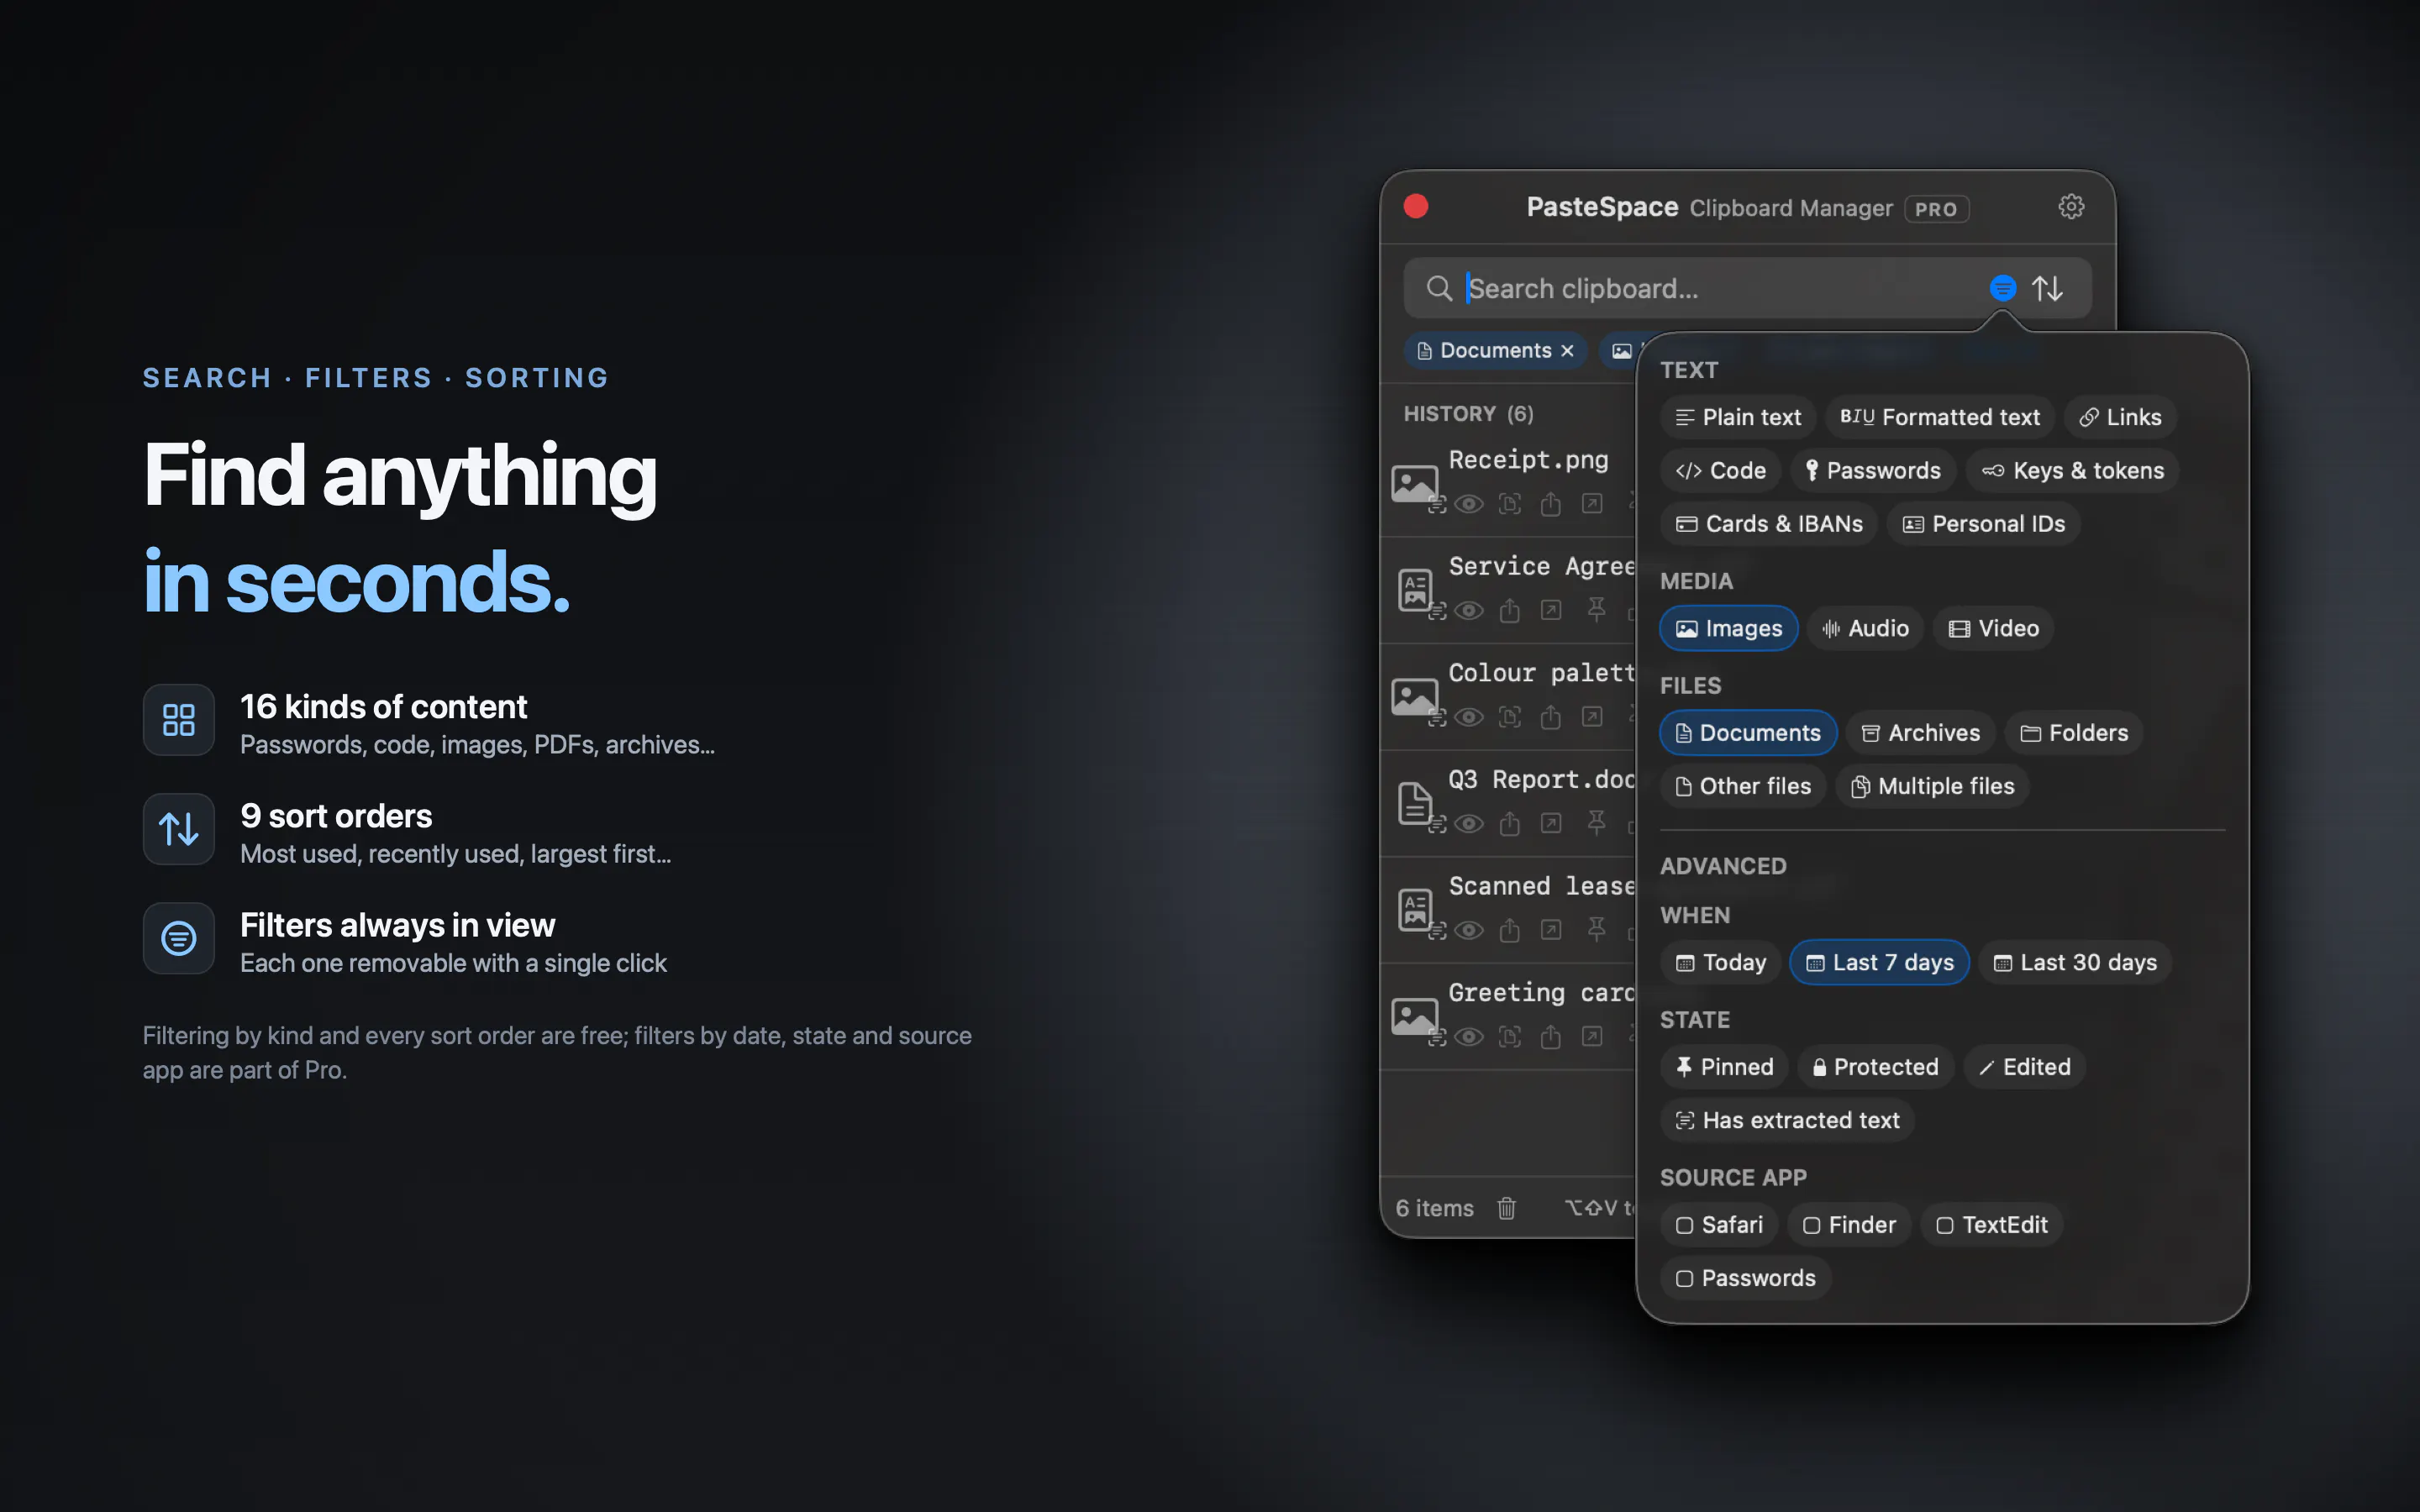Viewport: 2420px width, 1512px height.
Task: Enable the Formatted text filter
Action: point(1939,417)
